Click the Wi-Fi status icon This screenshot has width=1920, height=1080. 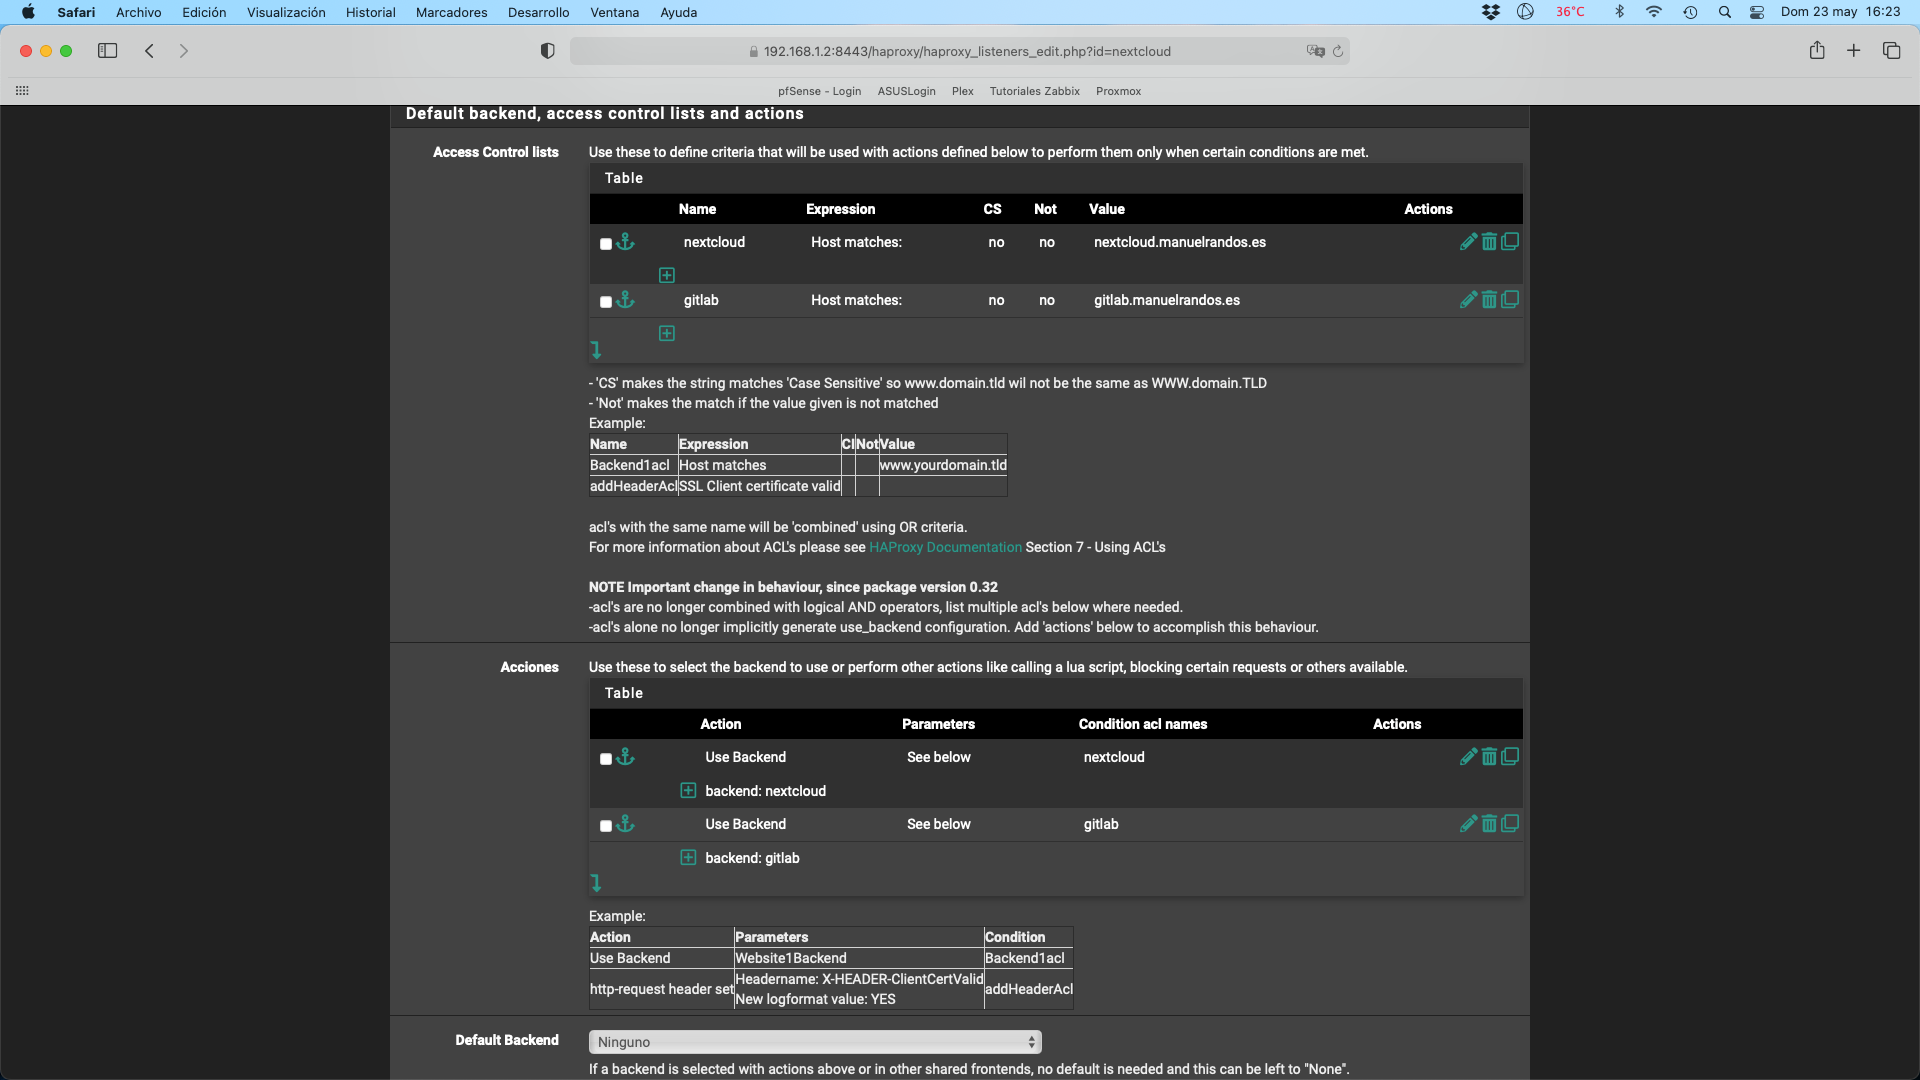coord(1654,12)
